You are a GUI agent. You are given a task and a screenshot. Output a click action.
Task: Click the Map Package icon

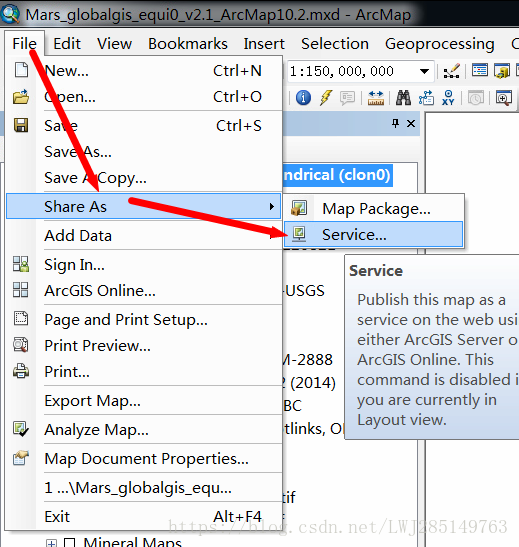pos(299,208)
